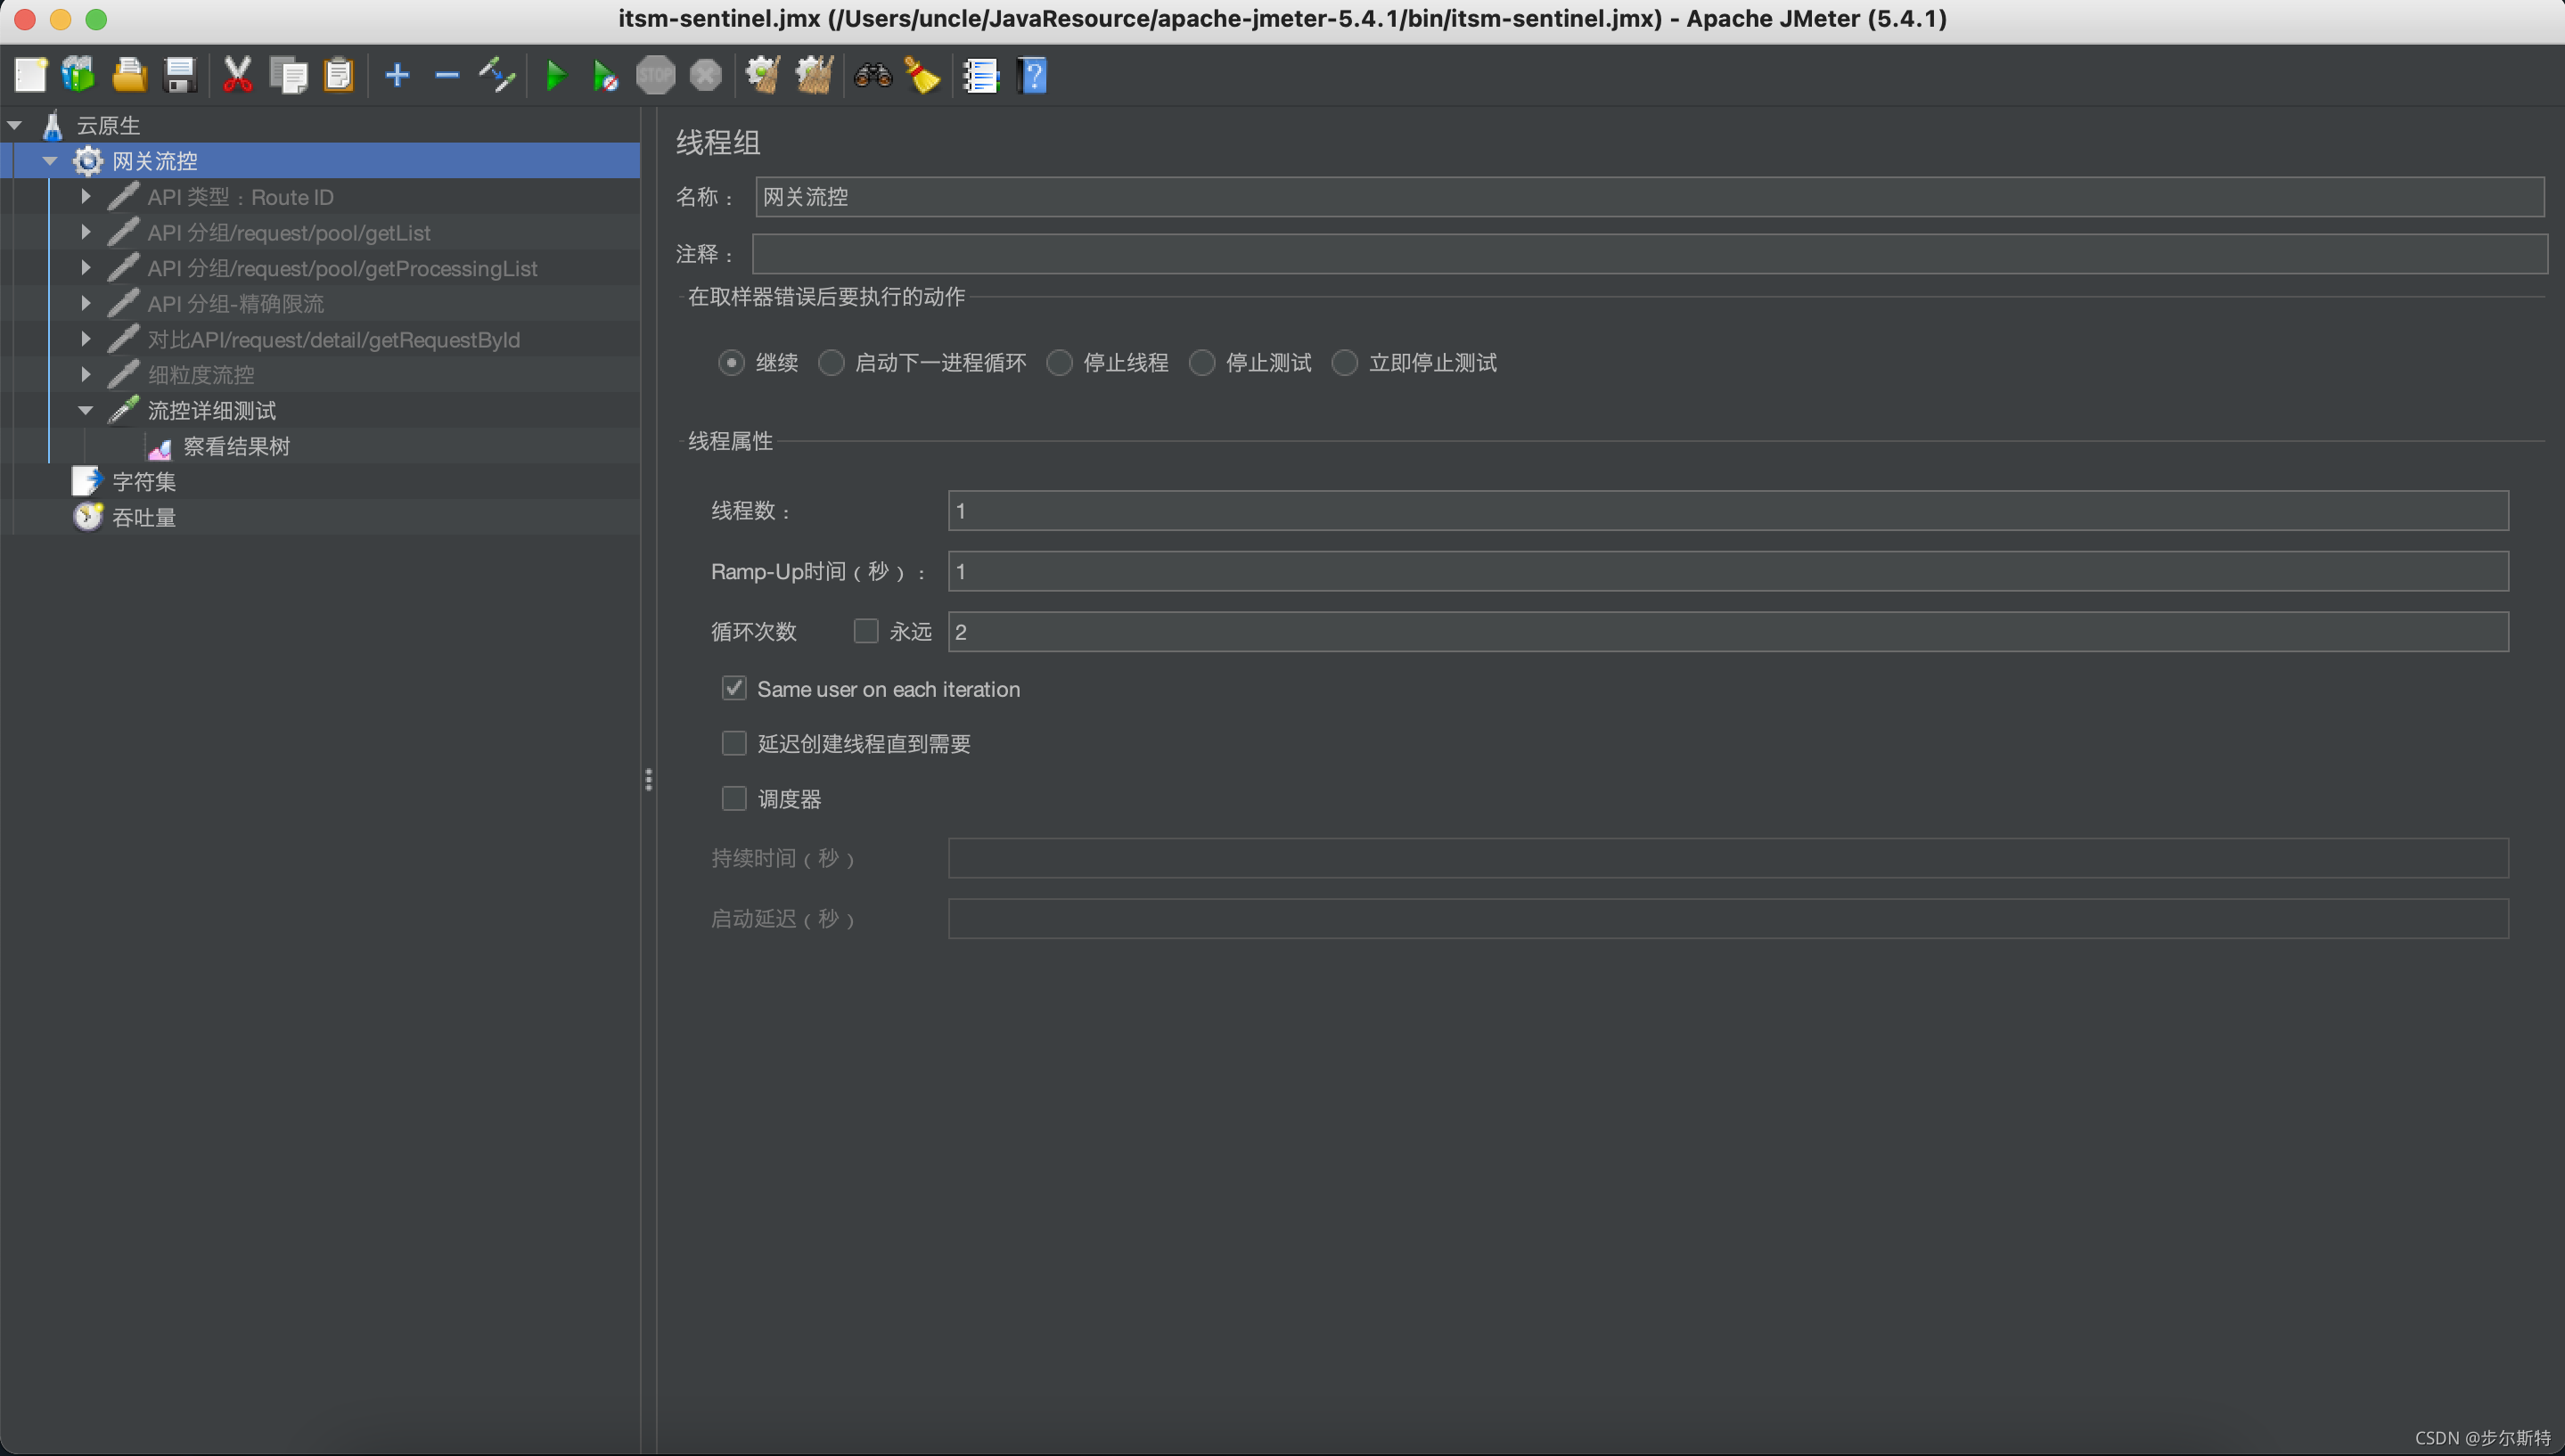Click the scissors Cut icon
This screenshot has width=2565, height=1456.
[x=237, y=75]
